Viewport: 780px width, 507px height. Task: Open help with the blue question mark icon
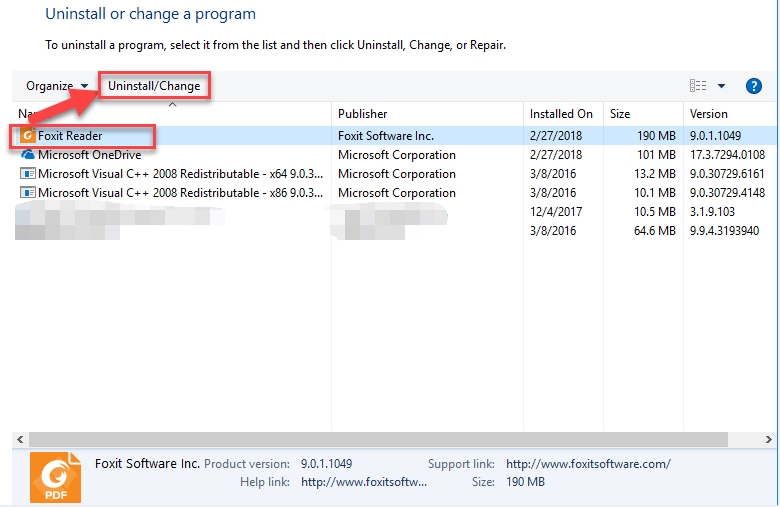[754, 86]
